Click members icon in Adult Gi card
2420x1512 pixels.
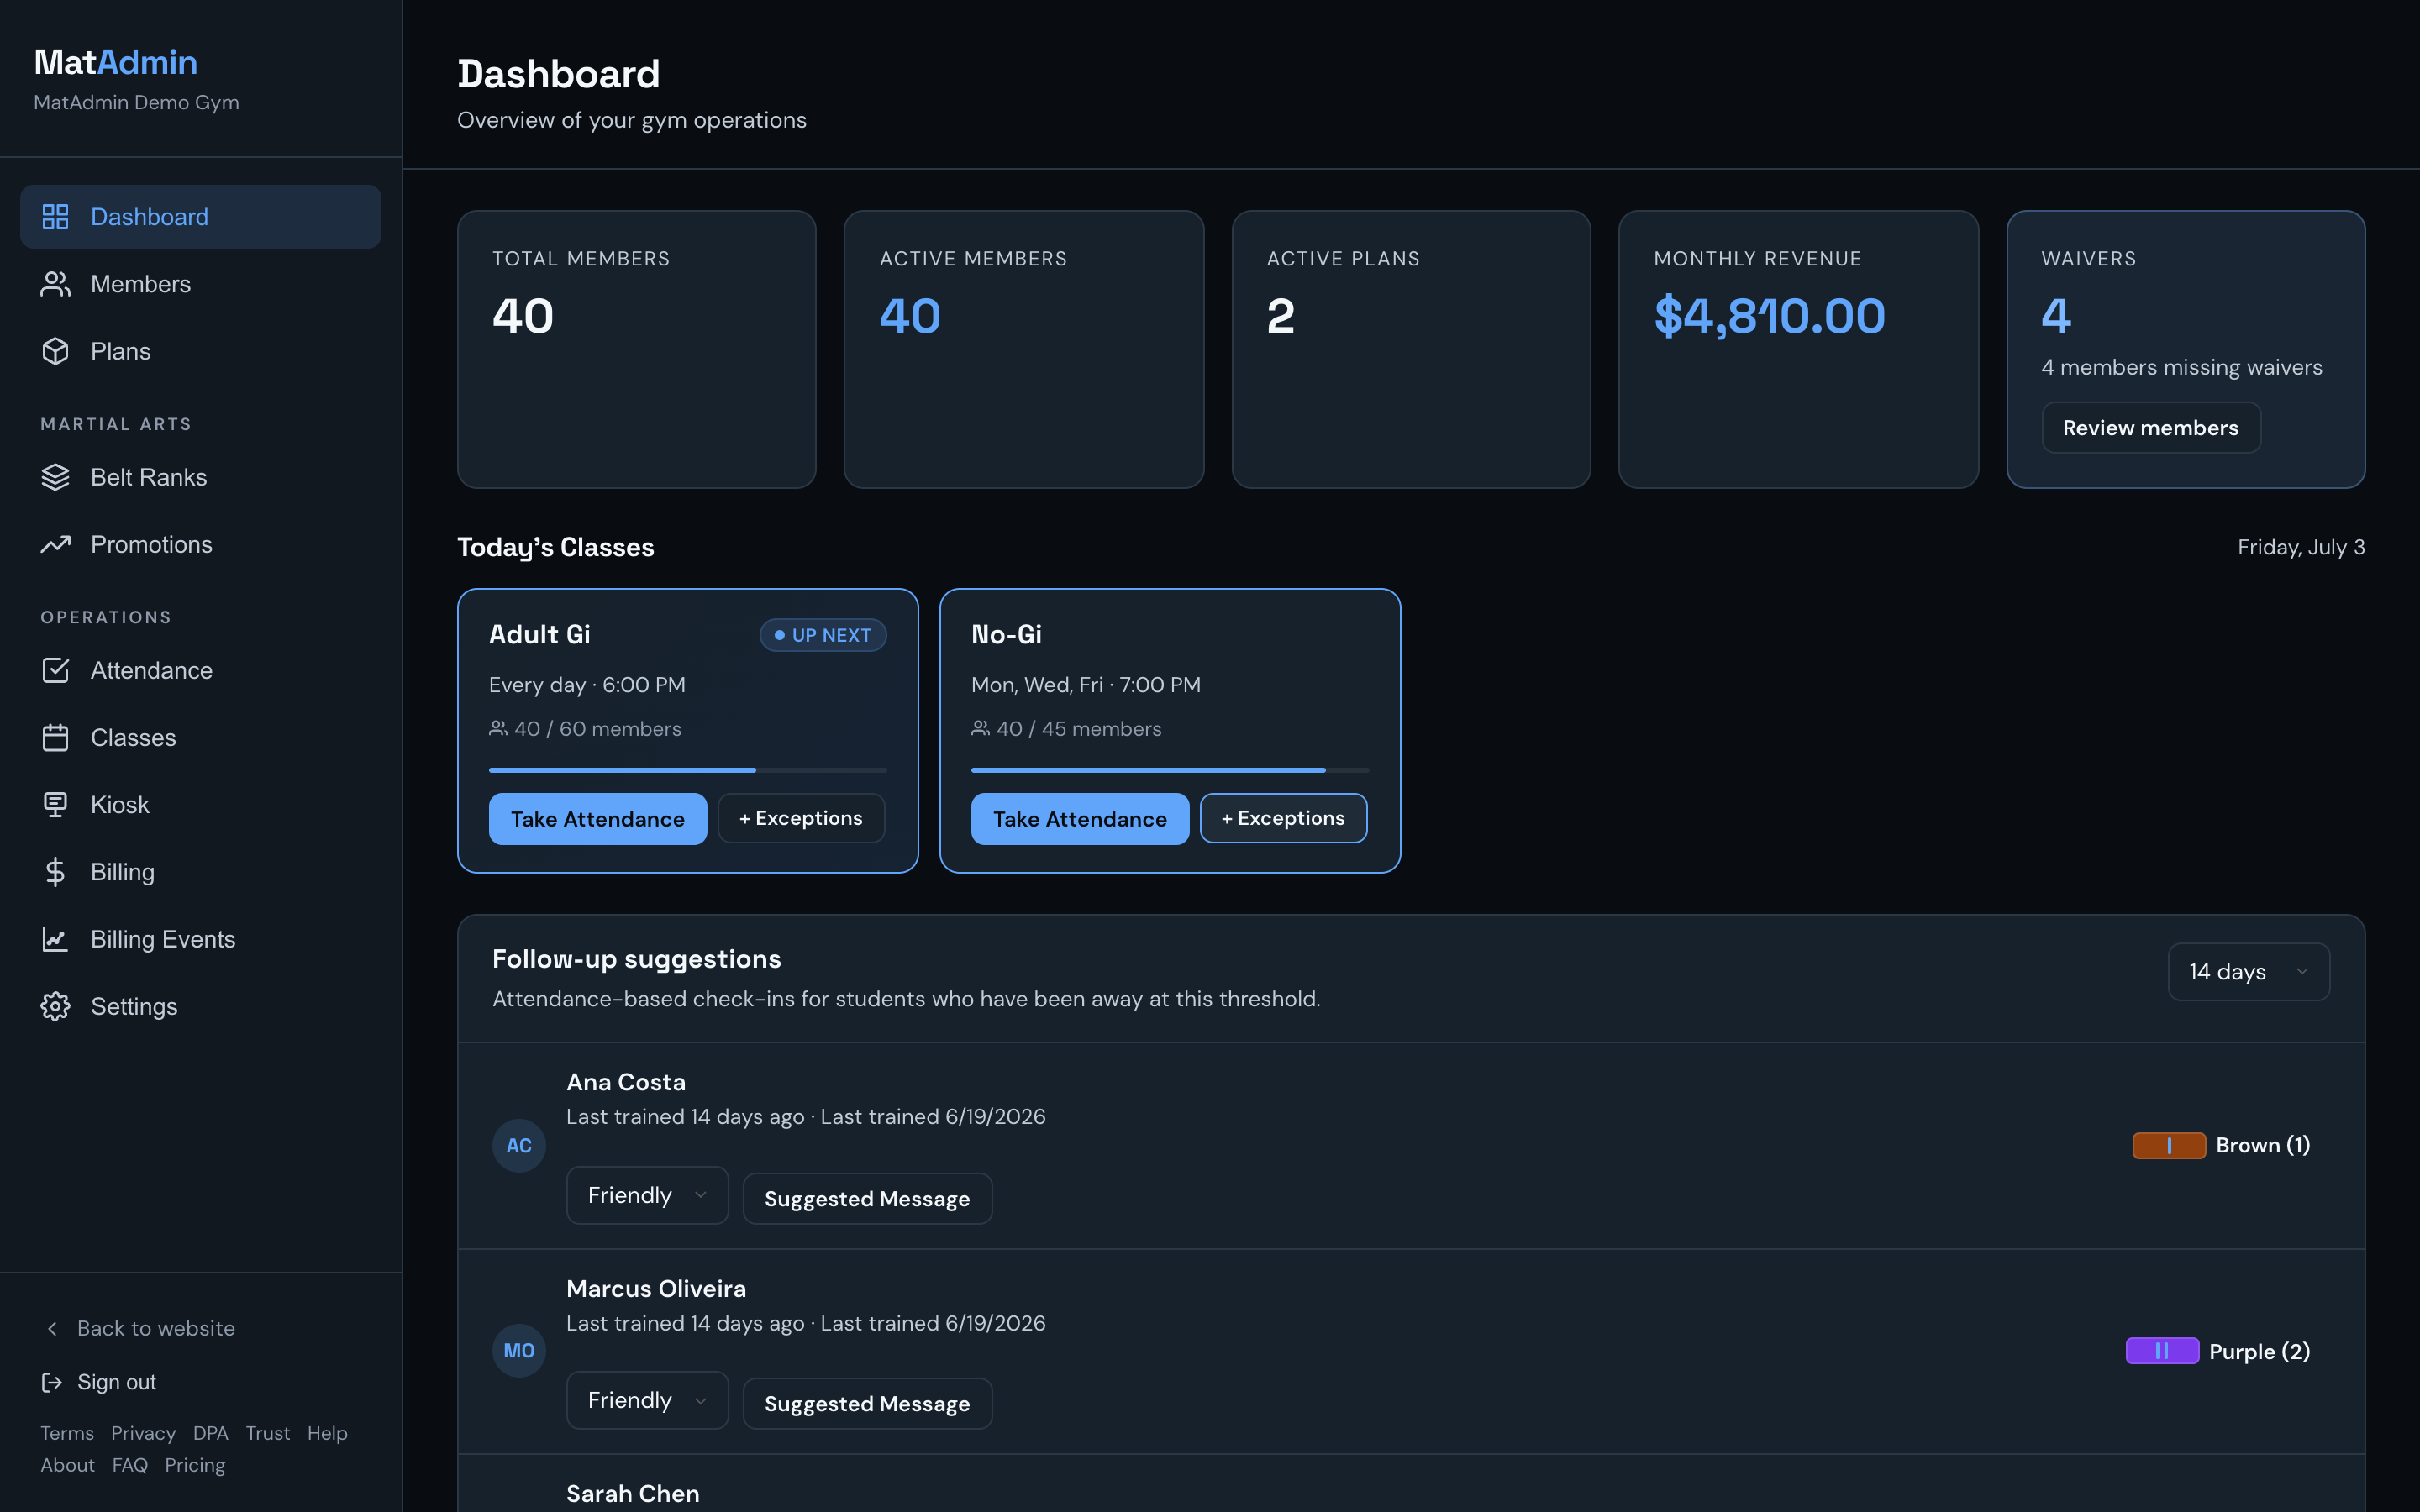pos(498,728)
